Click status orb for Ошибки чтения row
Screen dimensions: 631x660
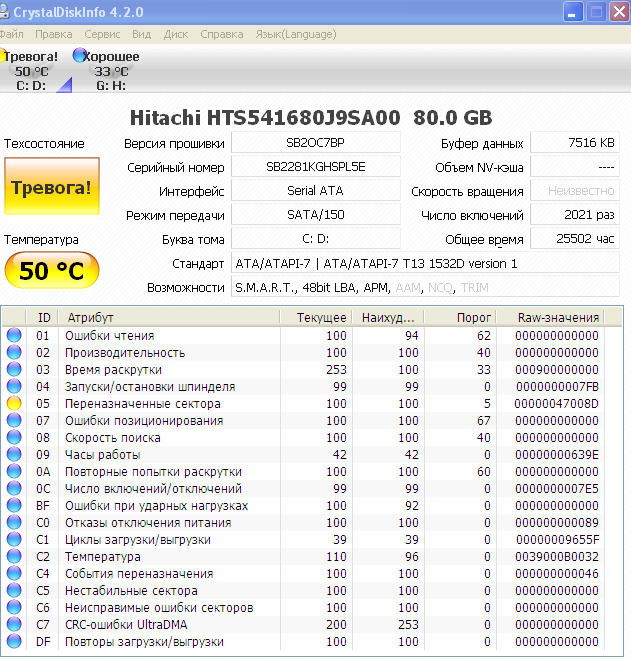[x=14, y=335]
